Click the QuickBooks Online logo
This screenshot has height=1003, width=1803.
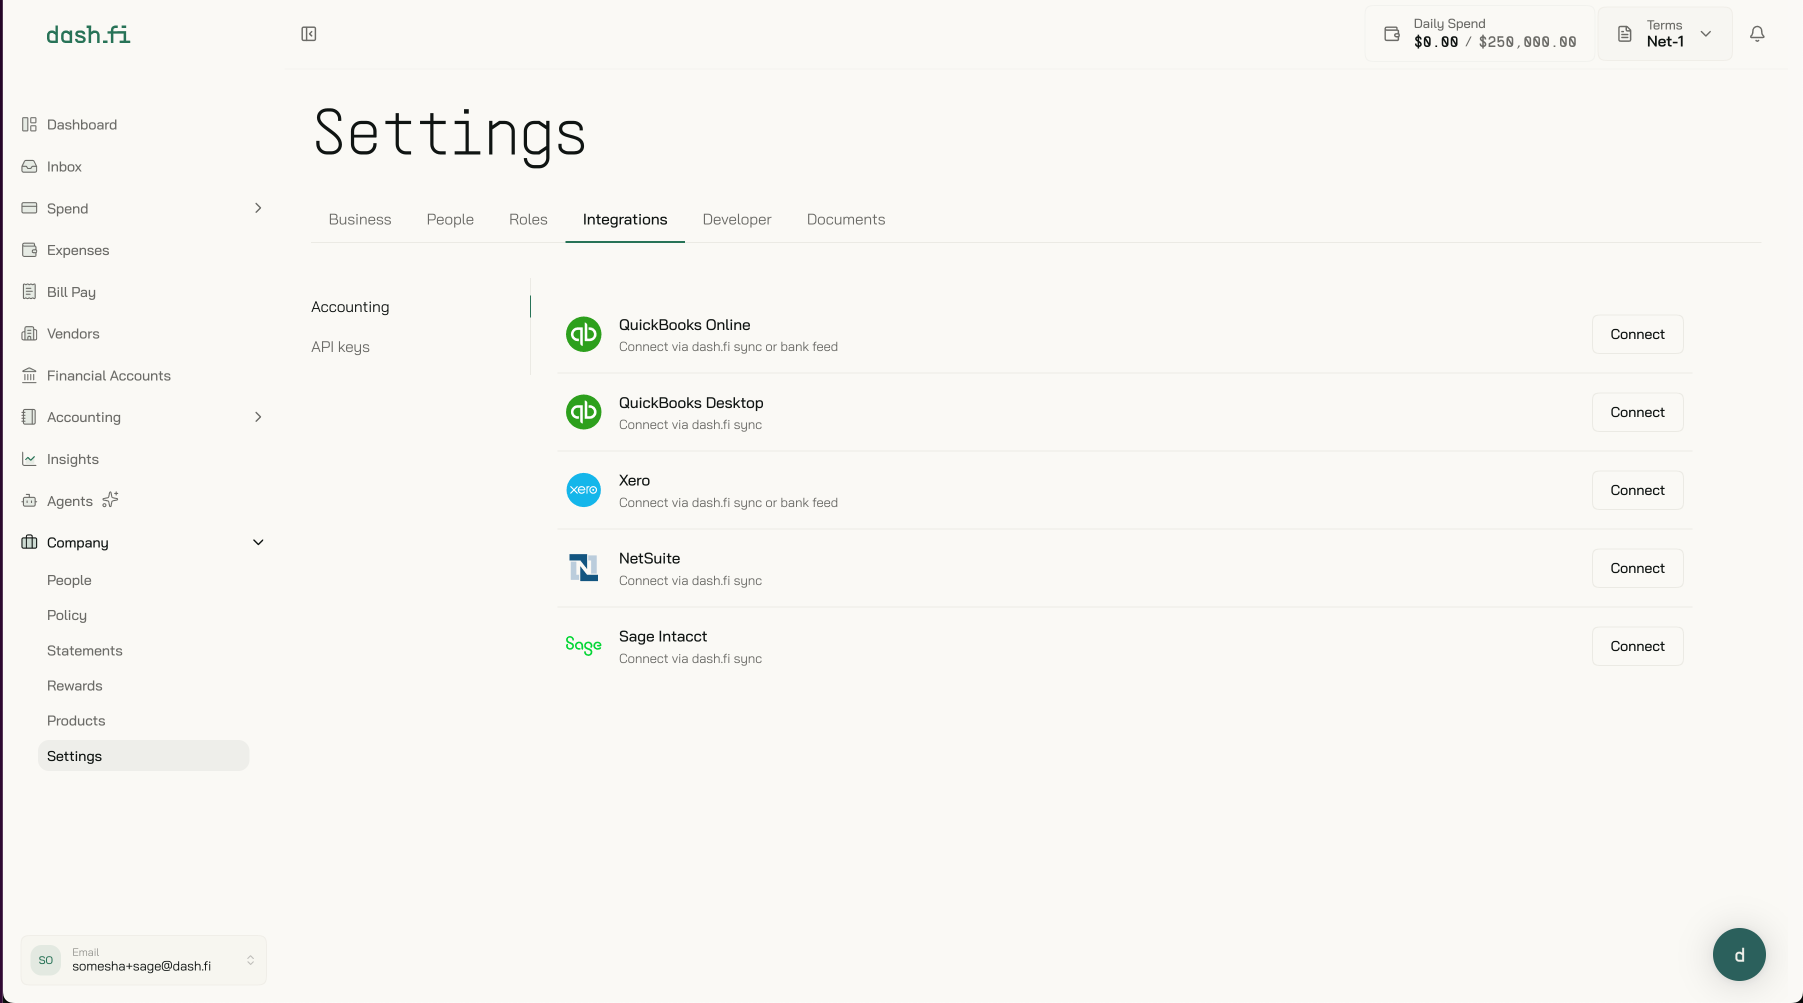[x=584, y=334]
